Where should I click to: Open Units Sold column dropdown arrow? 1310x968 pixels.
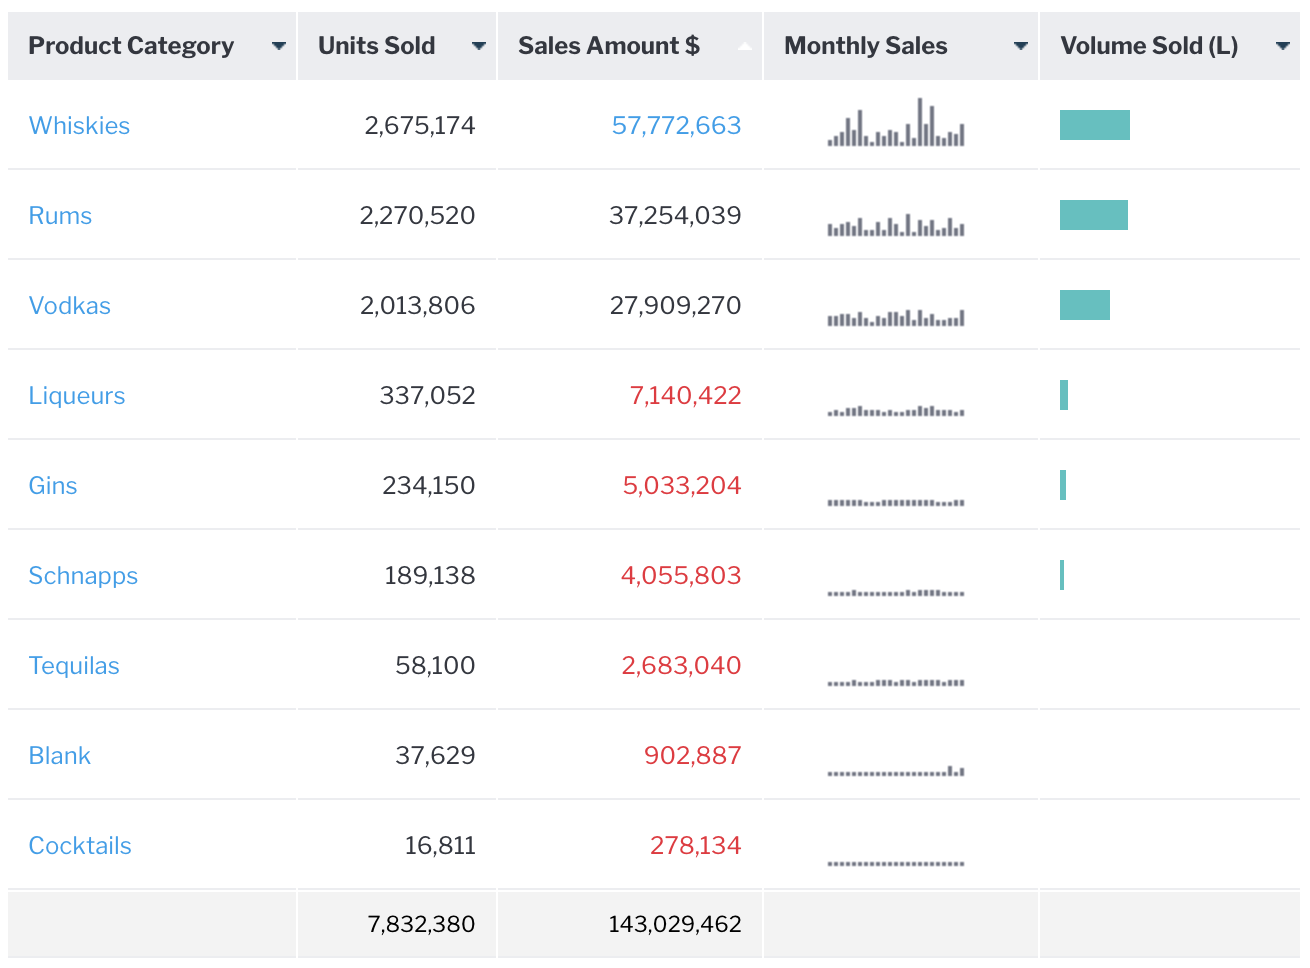tap(478, 46)
